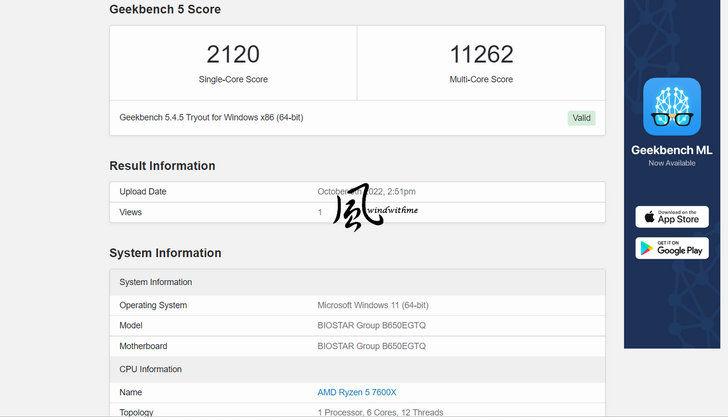The width and height of the screenshot is (728, 417).
Task: Open the Get it on Google Play badge
Action: pos(671,248)
